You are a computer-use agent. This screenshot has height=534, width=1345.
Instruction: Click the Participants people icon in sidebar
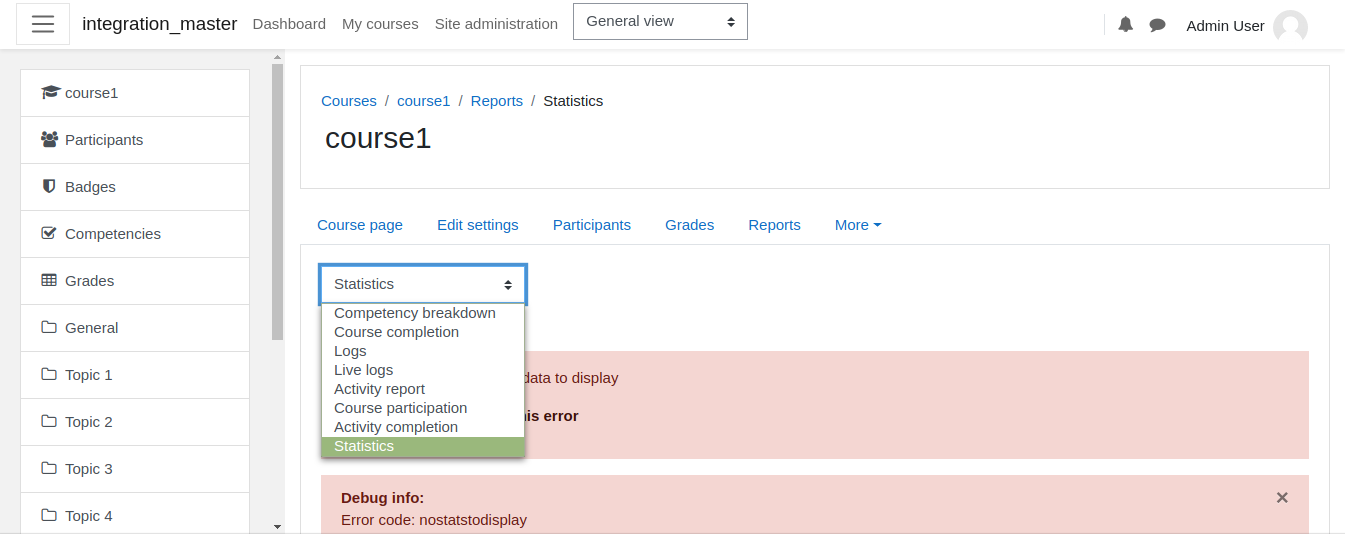tap(49, 140)
